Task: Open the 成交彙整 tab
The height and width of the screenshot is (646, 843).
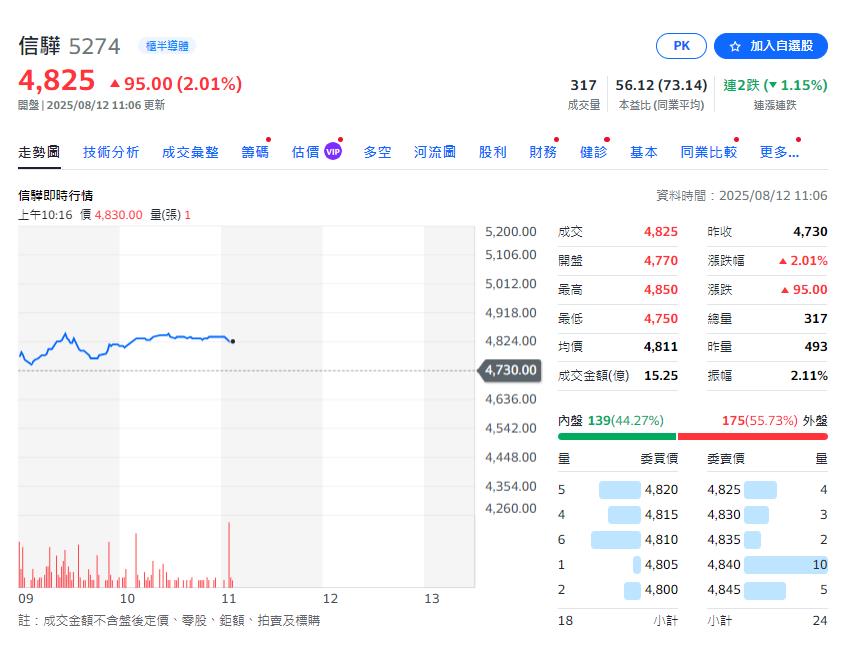Action: click(190, 152)
